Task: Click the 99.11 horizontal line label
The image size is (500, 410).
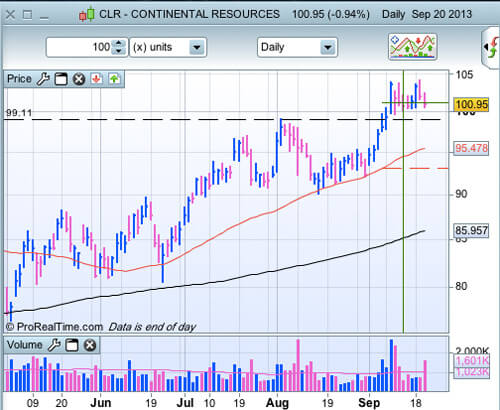Action: pyautogui.click(x=19, y=113)
